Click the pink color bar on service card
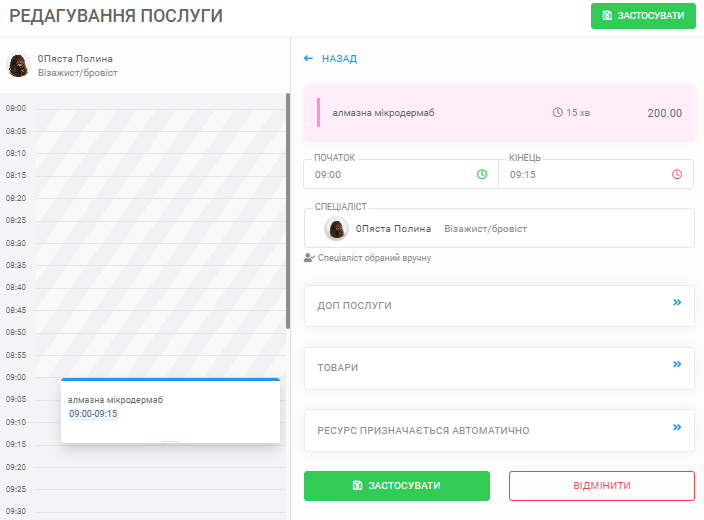 [x=318, y=113]
